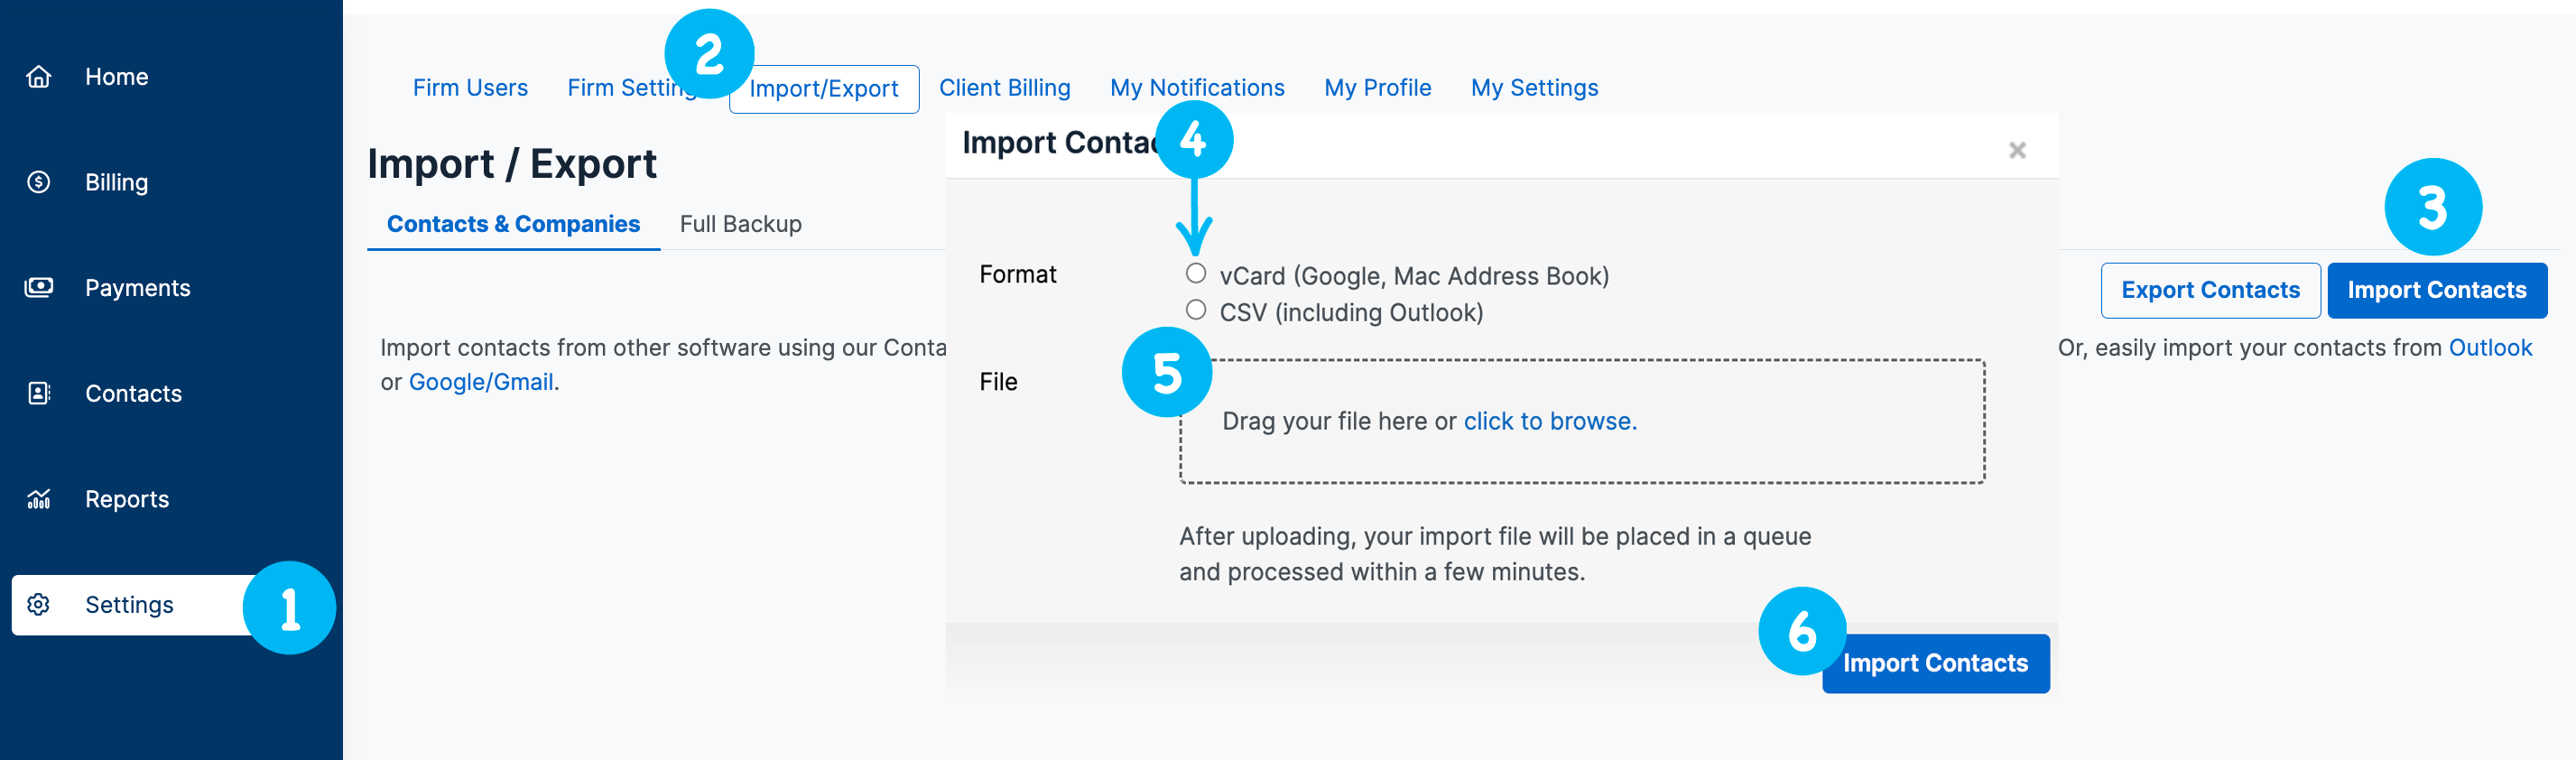This screenshot has height=760, width=2576.
Task: Follow the Google/Gmail import link
Action: pyautogui.click(x=481, y=382)
